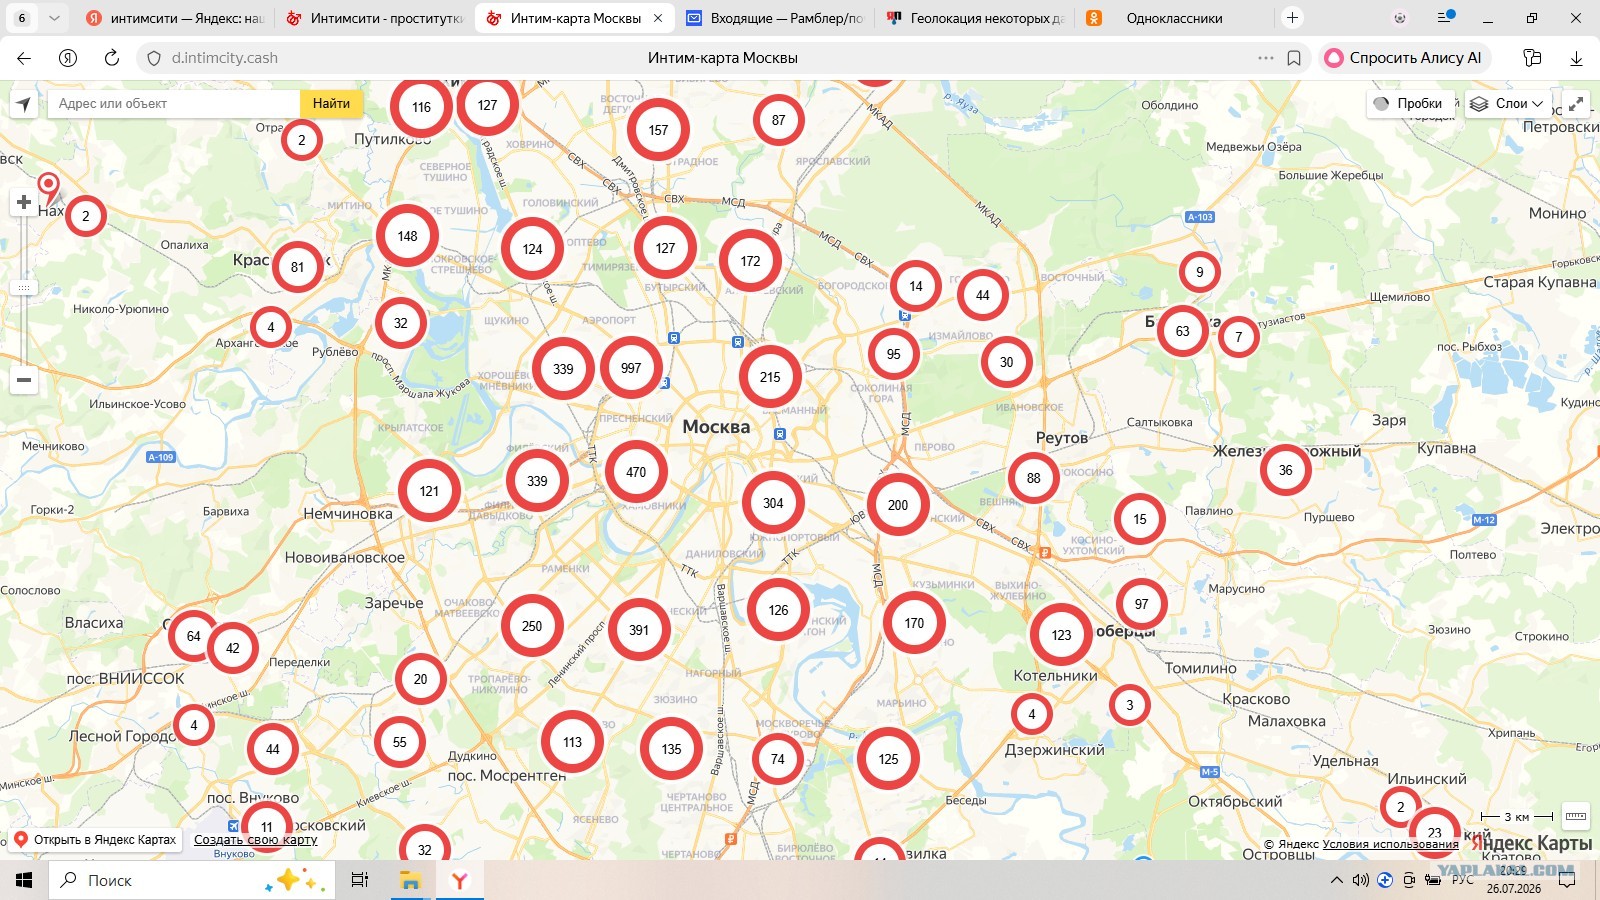Select the Интим-карта Москвы tab

[x=575, y=18]
